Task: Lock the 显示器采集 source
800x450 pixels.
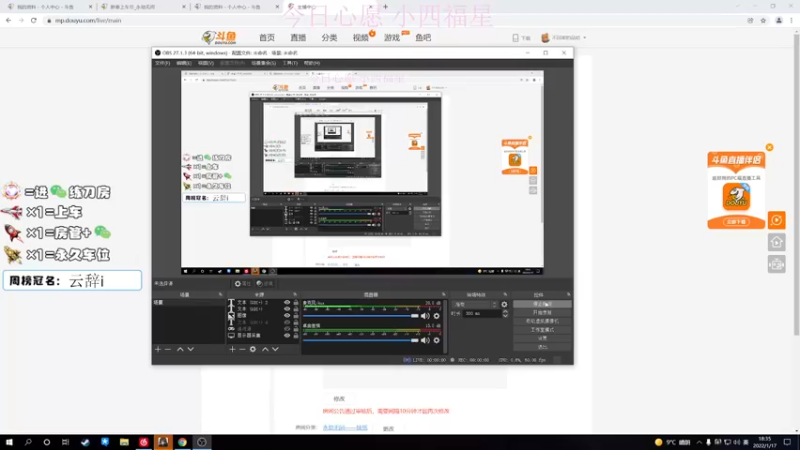Action: click(295, 336)
